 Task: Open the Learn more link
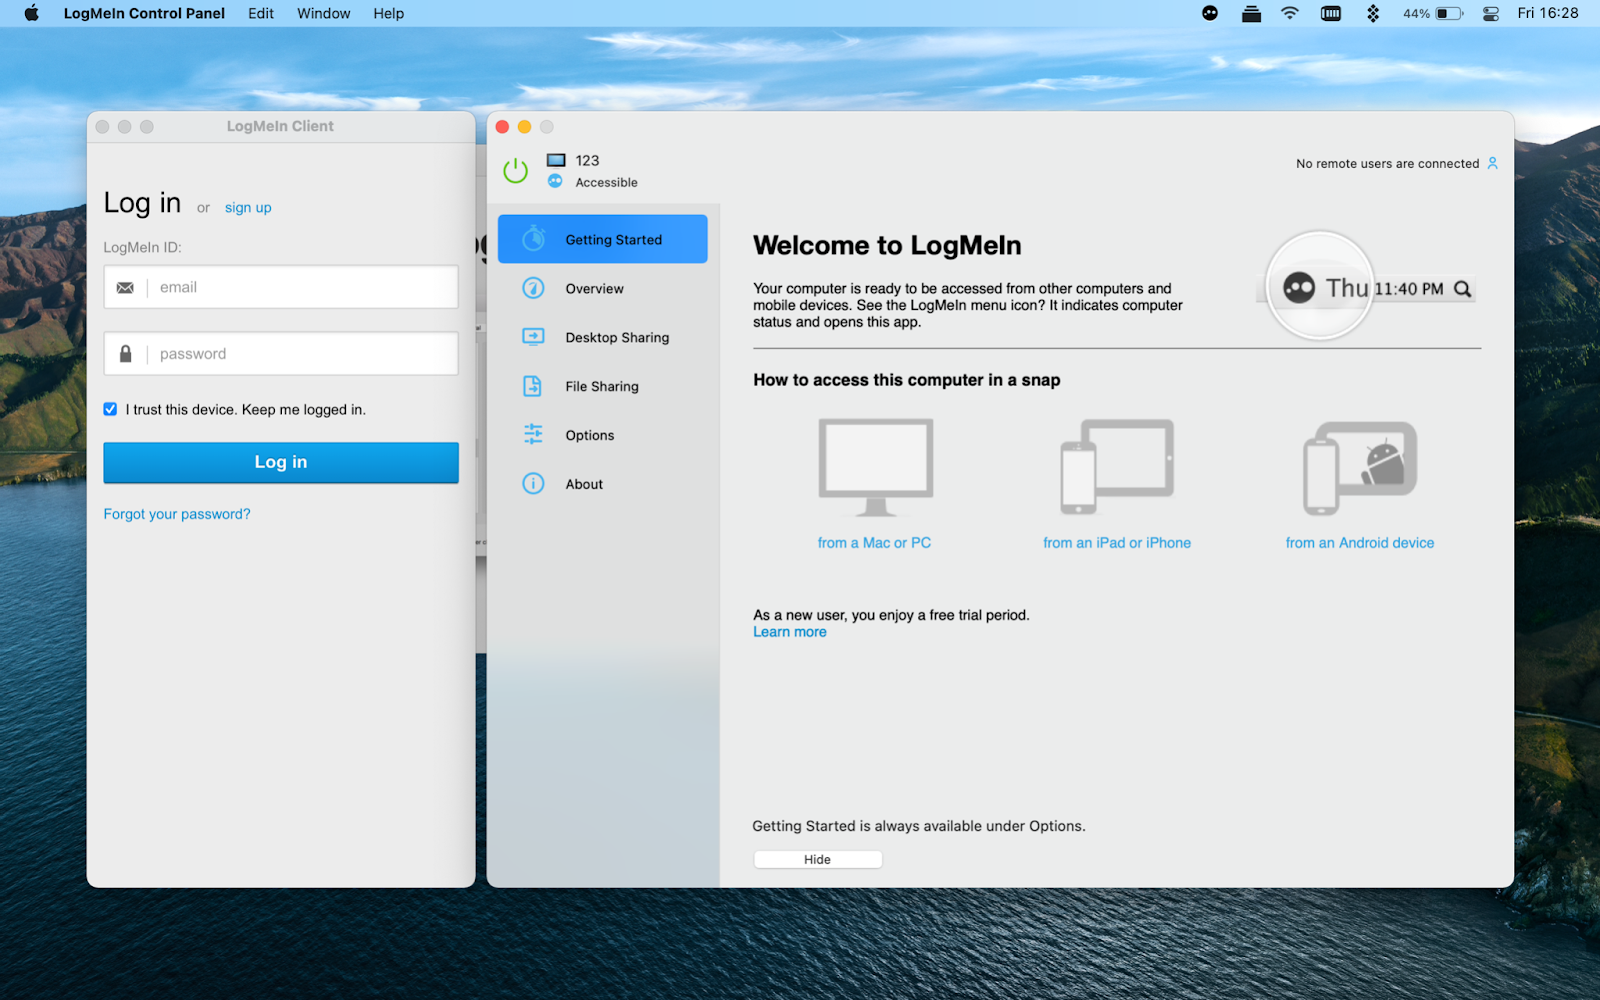(x=790, y=632)
